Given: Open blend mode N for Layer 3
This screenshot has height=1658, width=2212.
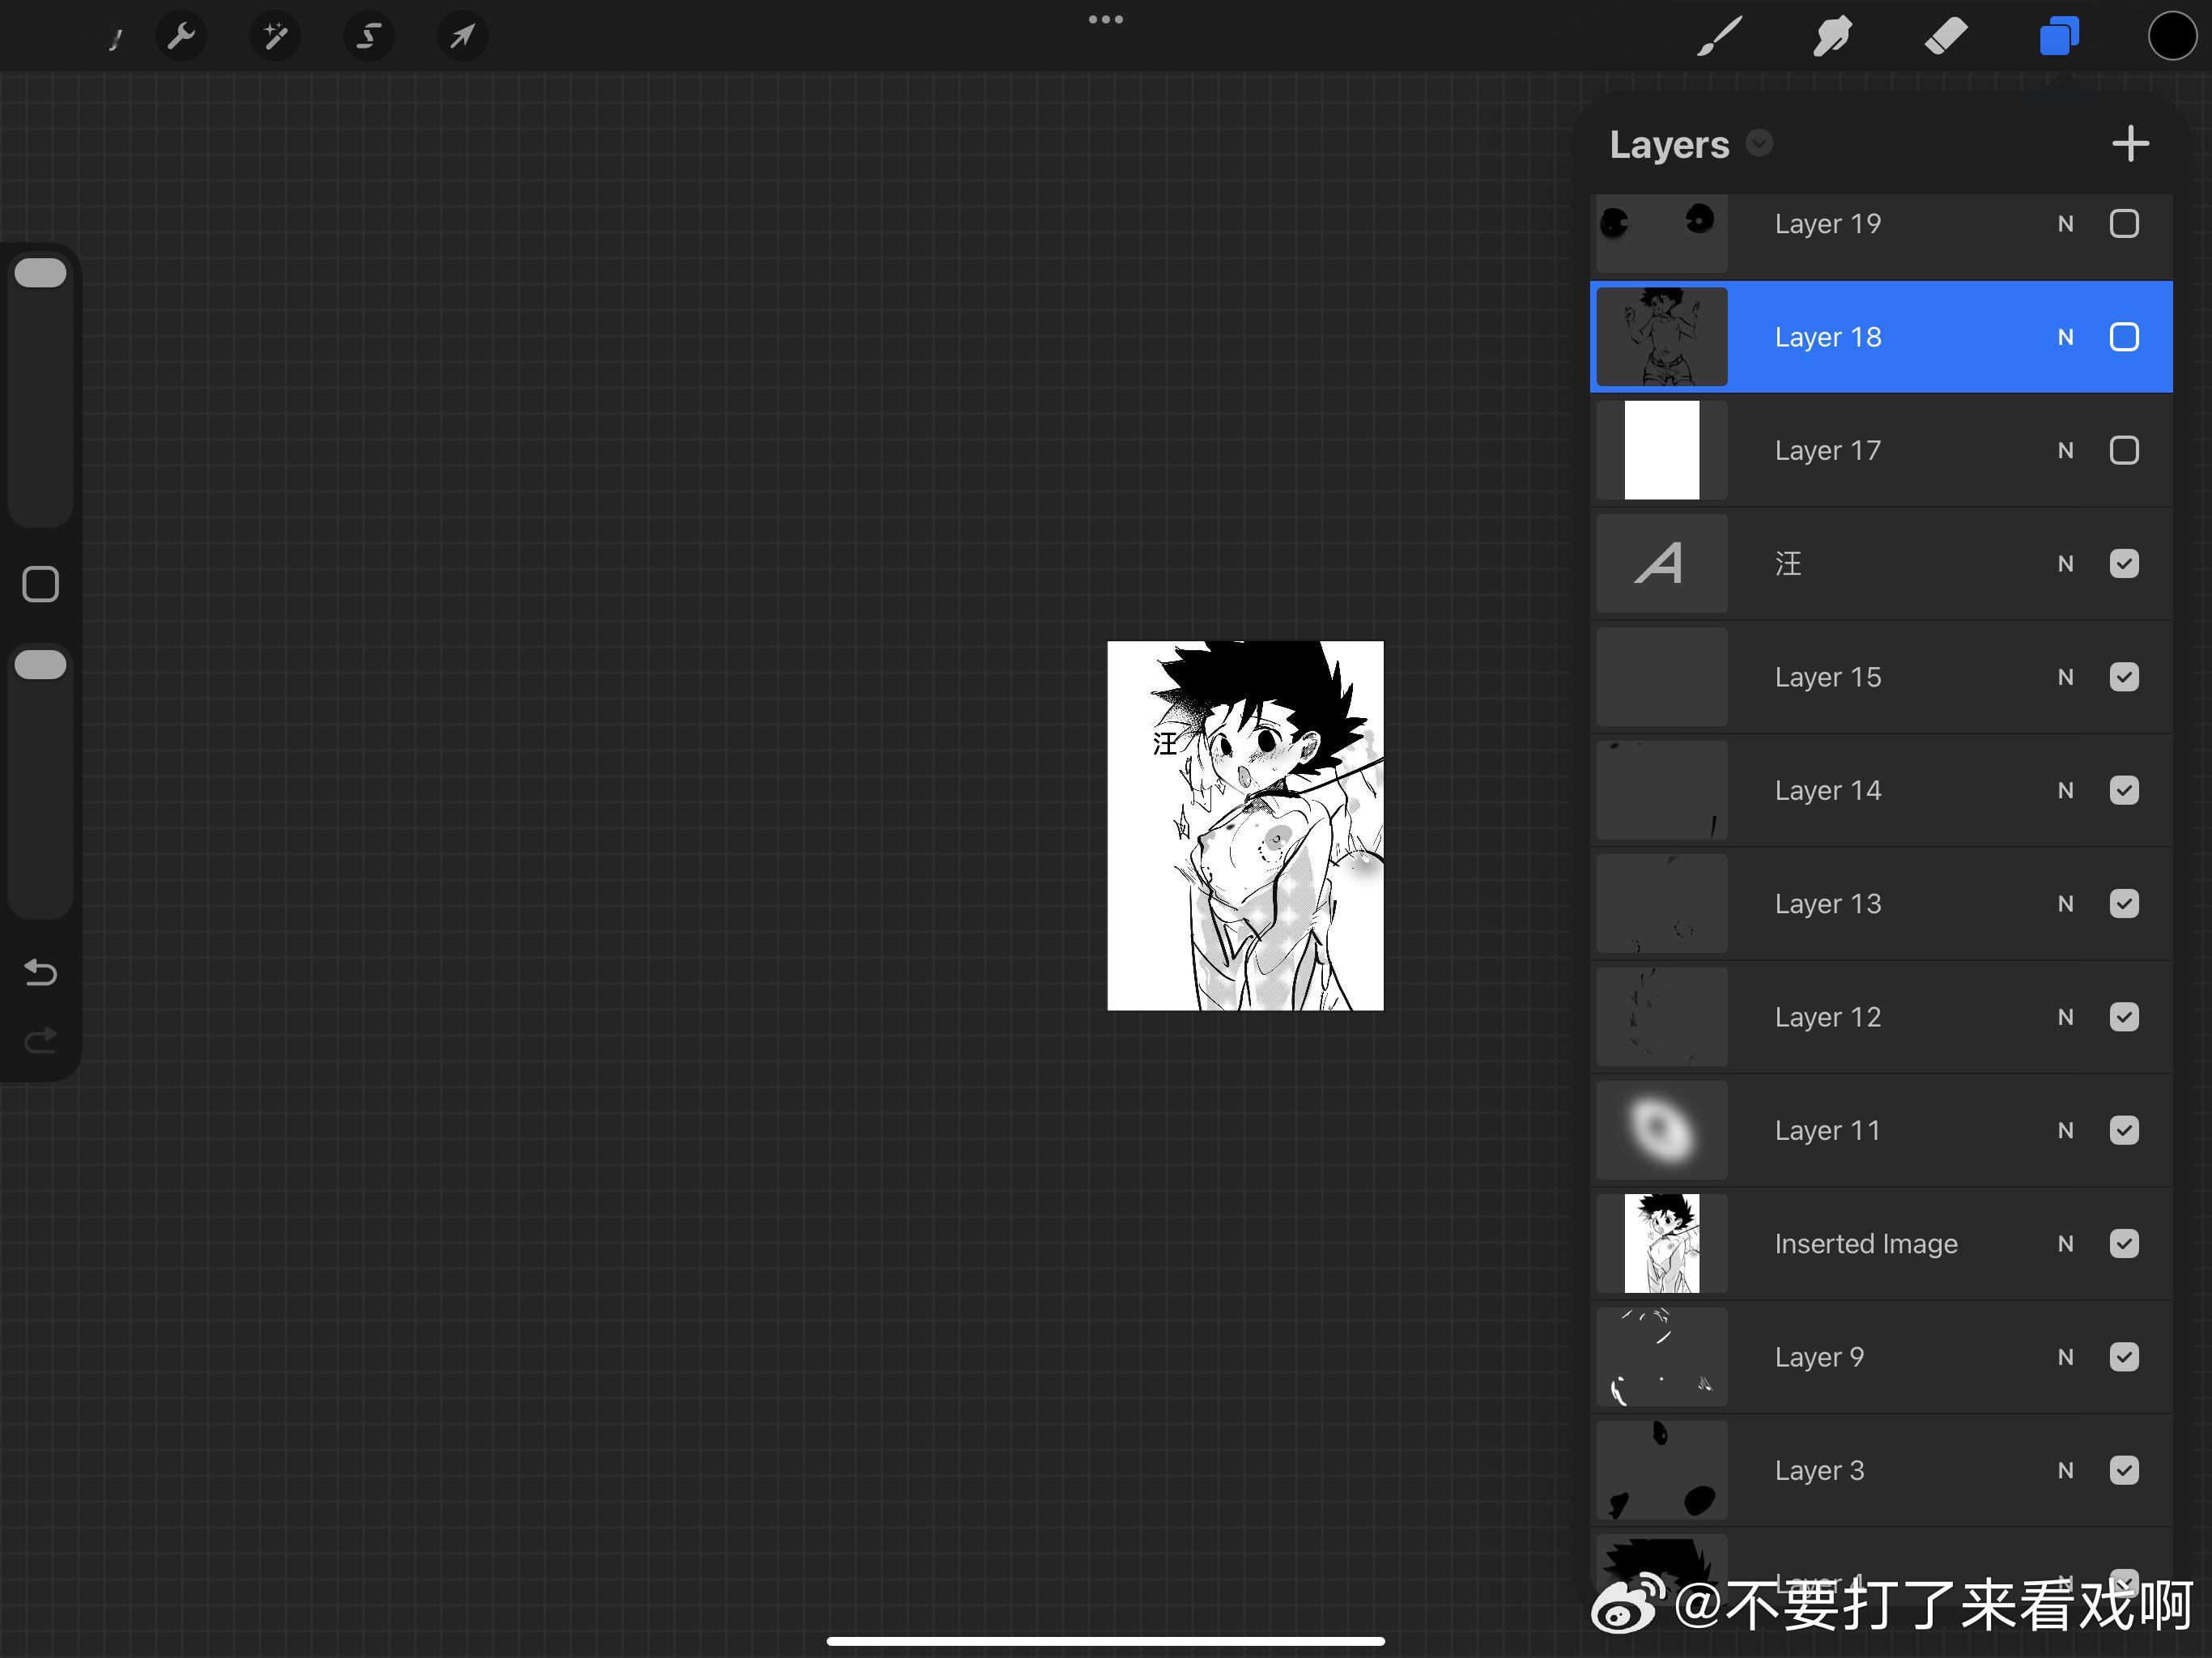Looking at the screenshot, I should tap(2065, 1471).
